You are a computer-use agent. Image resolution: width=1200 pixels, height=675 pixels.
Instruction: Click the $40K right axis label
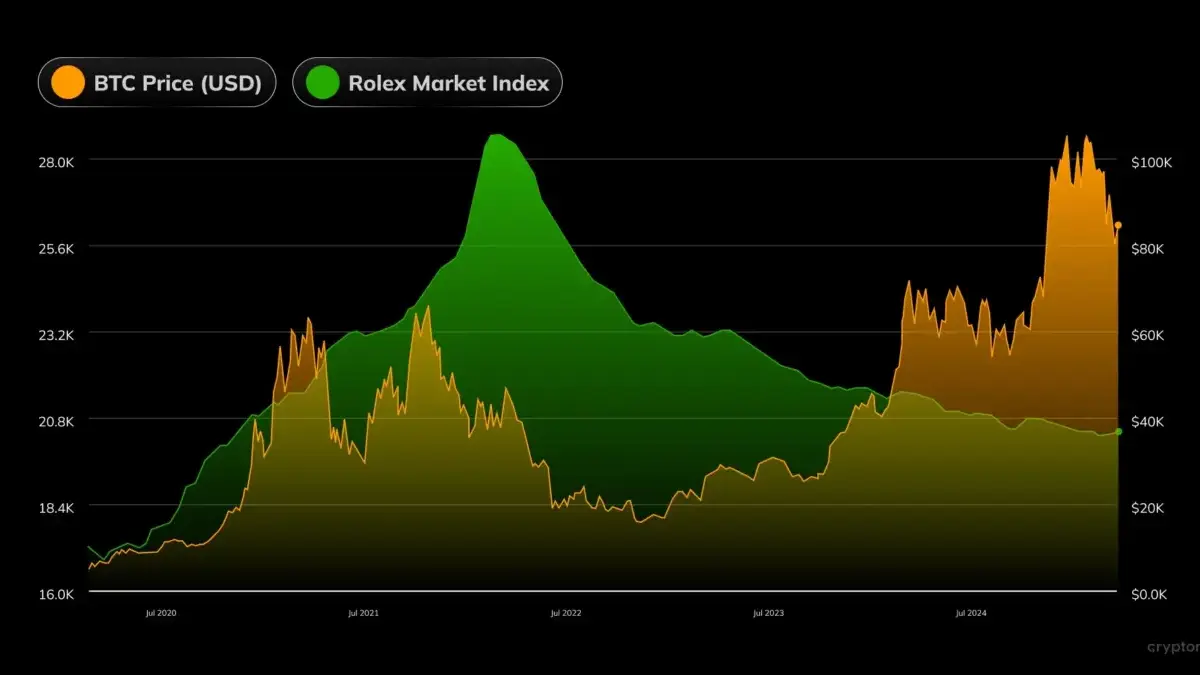(x=1148, y=421)
